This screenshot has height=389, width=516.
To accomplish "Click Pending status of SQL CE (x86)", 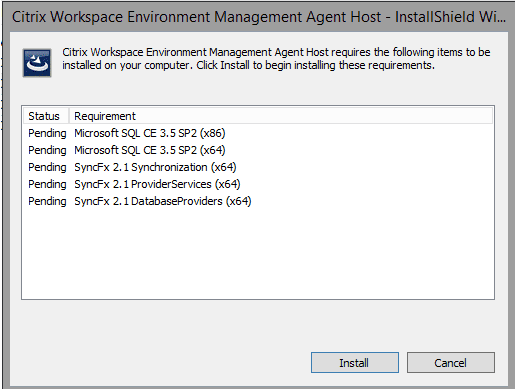I will [47, 133].
